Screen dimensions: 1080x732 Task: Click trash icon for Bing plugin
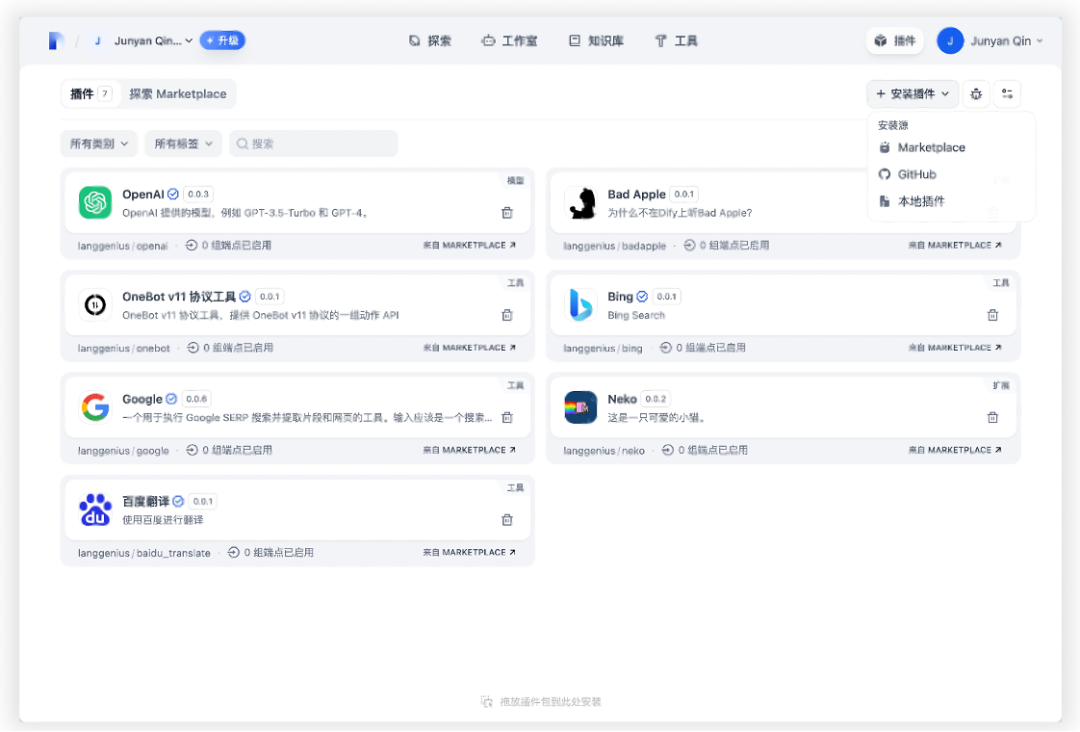pos(993,315)
